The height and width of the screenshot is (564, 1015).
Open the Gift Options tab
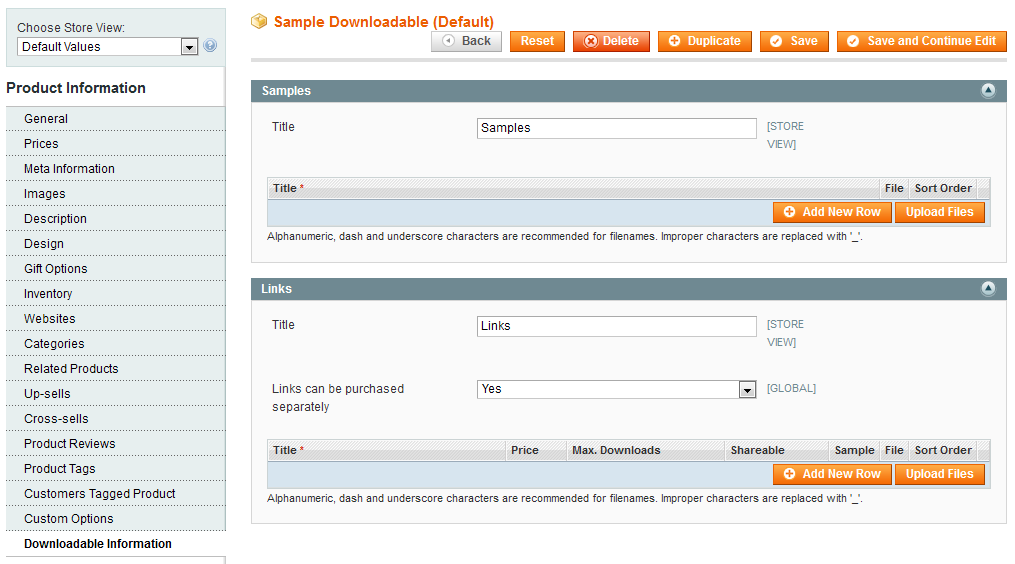tap(116, 269)
